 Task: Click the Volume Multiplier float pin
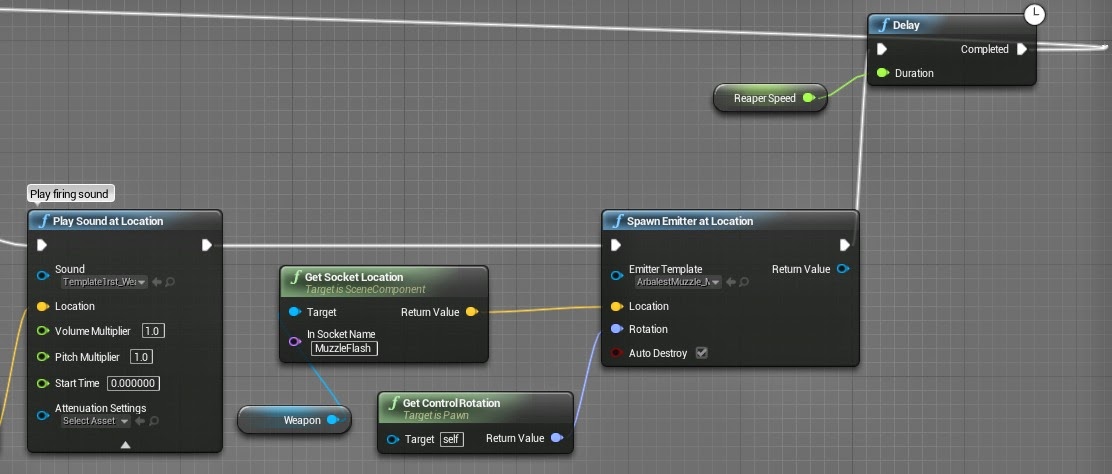(42, 331)
